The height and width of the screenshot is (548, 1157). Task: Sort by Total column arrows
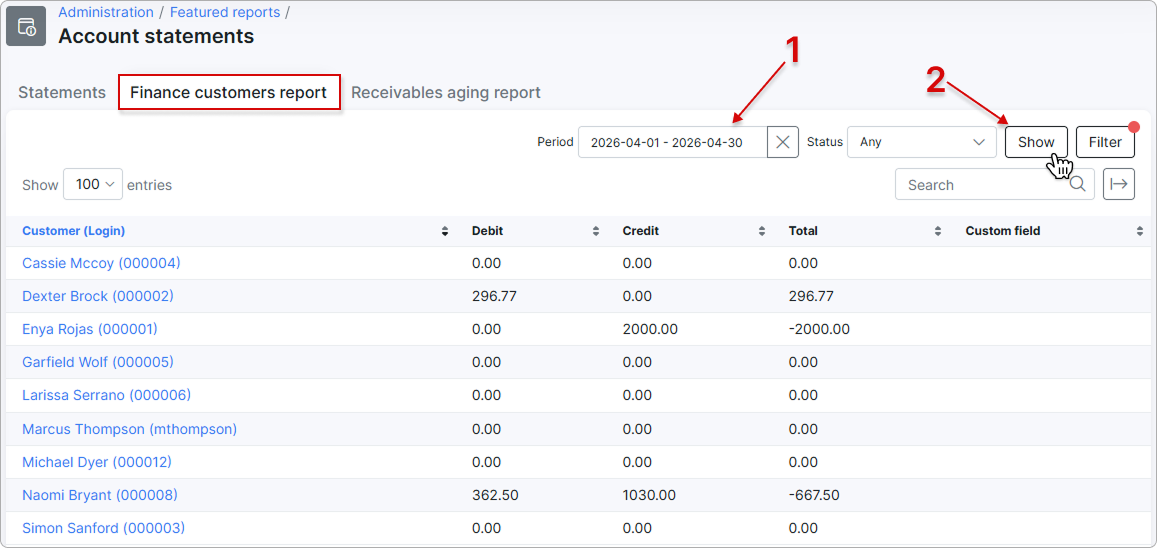pos(938,231)
